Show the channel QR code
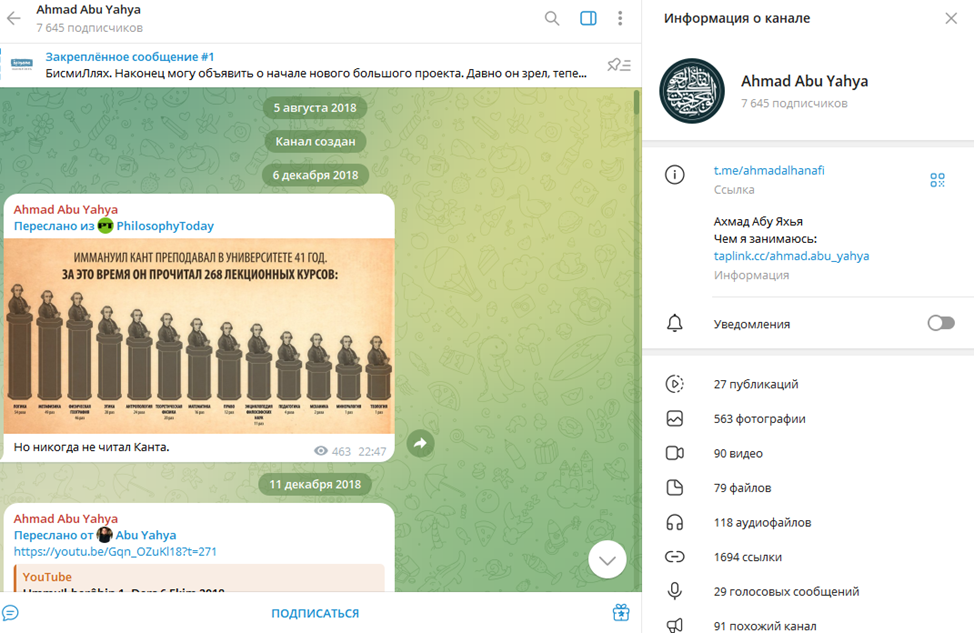Image resolution: width=974 pixels, height=633 pixels. click(x=937, y=180)
